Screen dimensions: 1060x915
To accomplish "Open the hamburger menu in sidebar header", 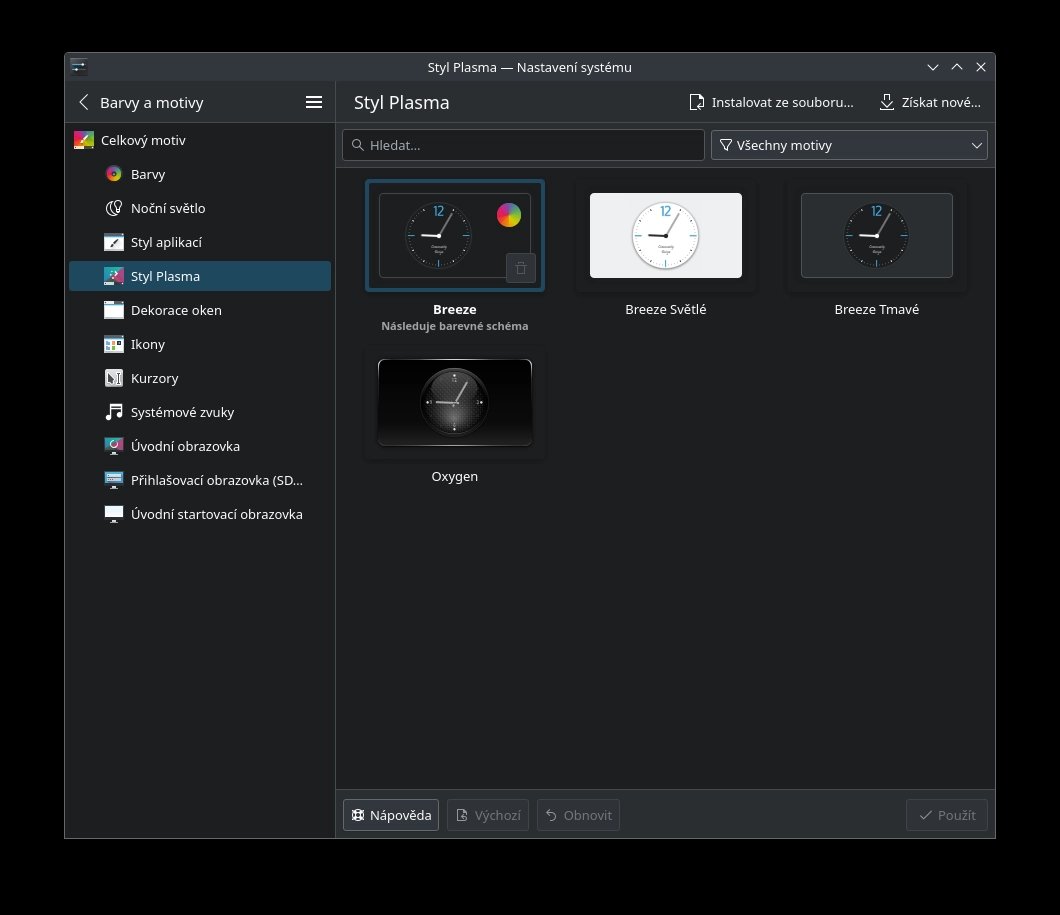I will click(314, 102).
